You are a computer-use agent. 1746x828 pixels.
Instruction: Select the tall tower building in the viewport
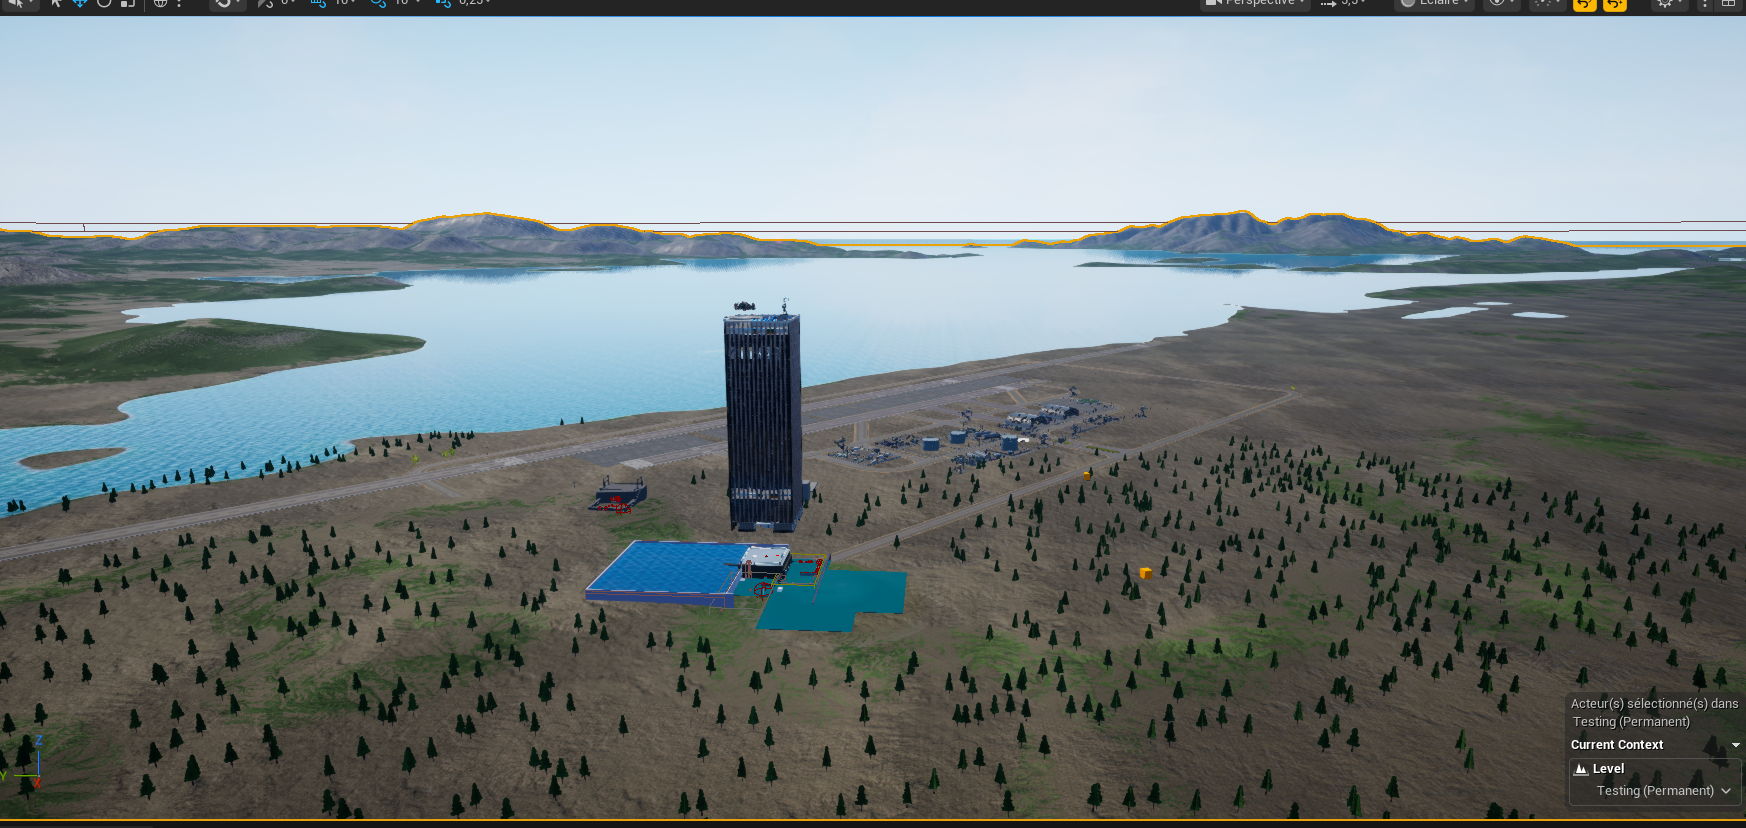click(x=762, y=420)
